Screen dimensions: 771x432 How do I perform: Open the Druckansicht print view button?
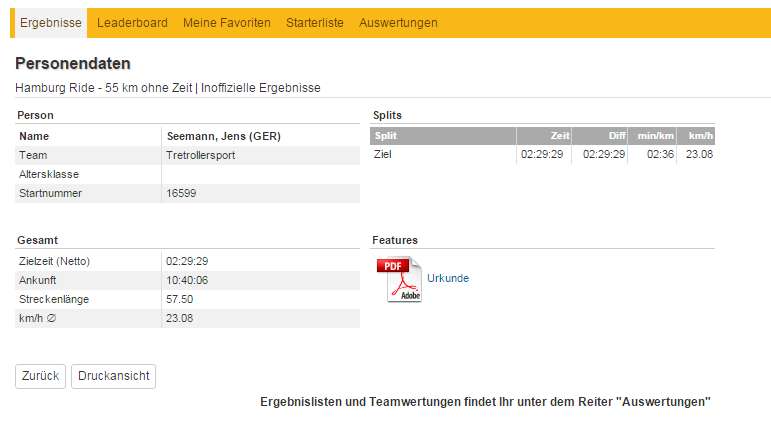point(113,376)
